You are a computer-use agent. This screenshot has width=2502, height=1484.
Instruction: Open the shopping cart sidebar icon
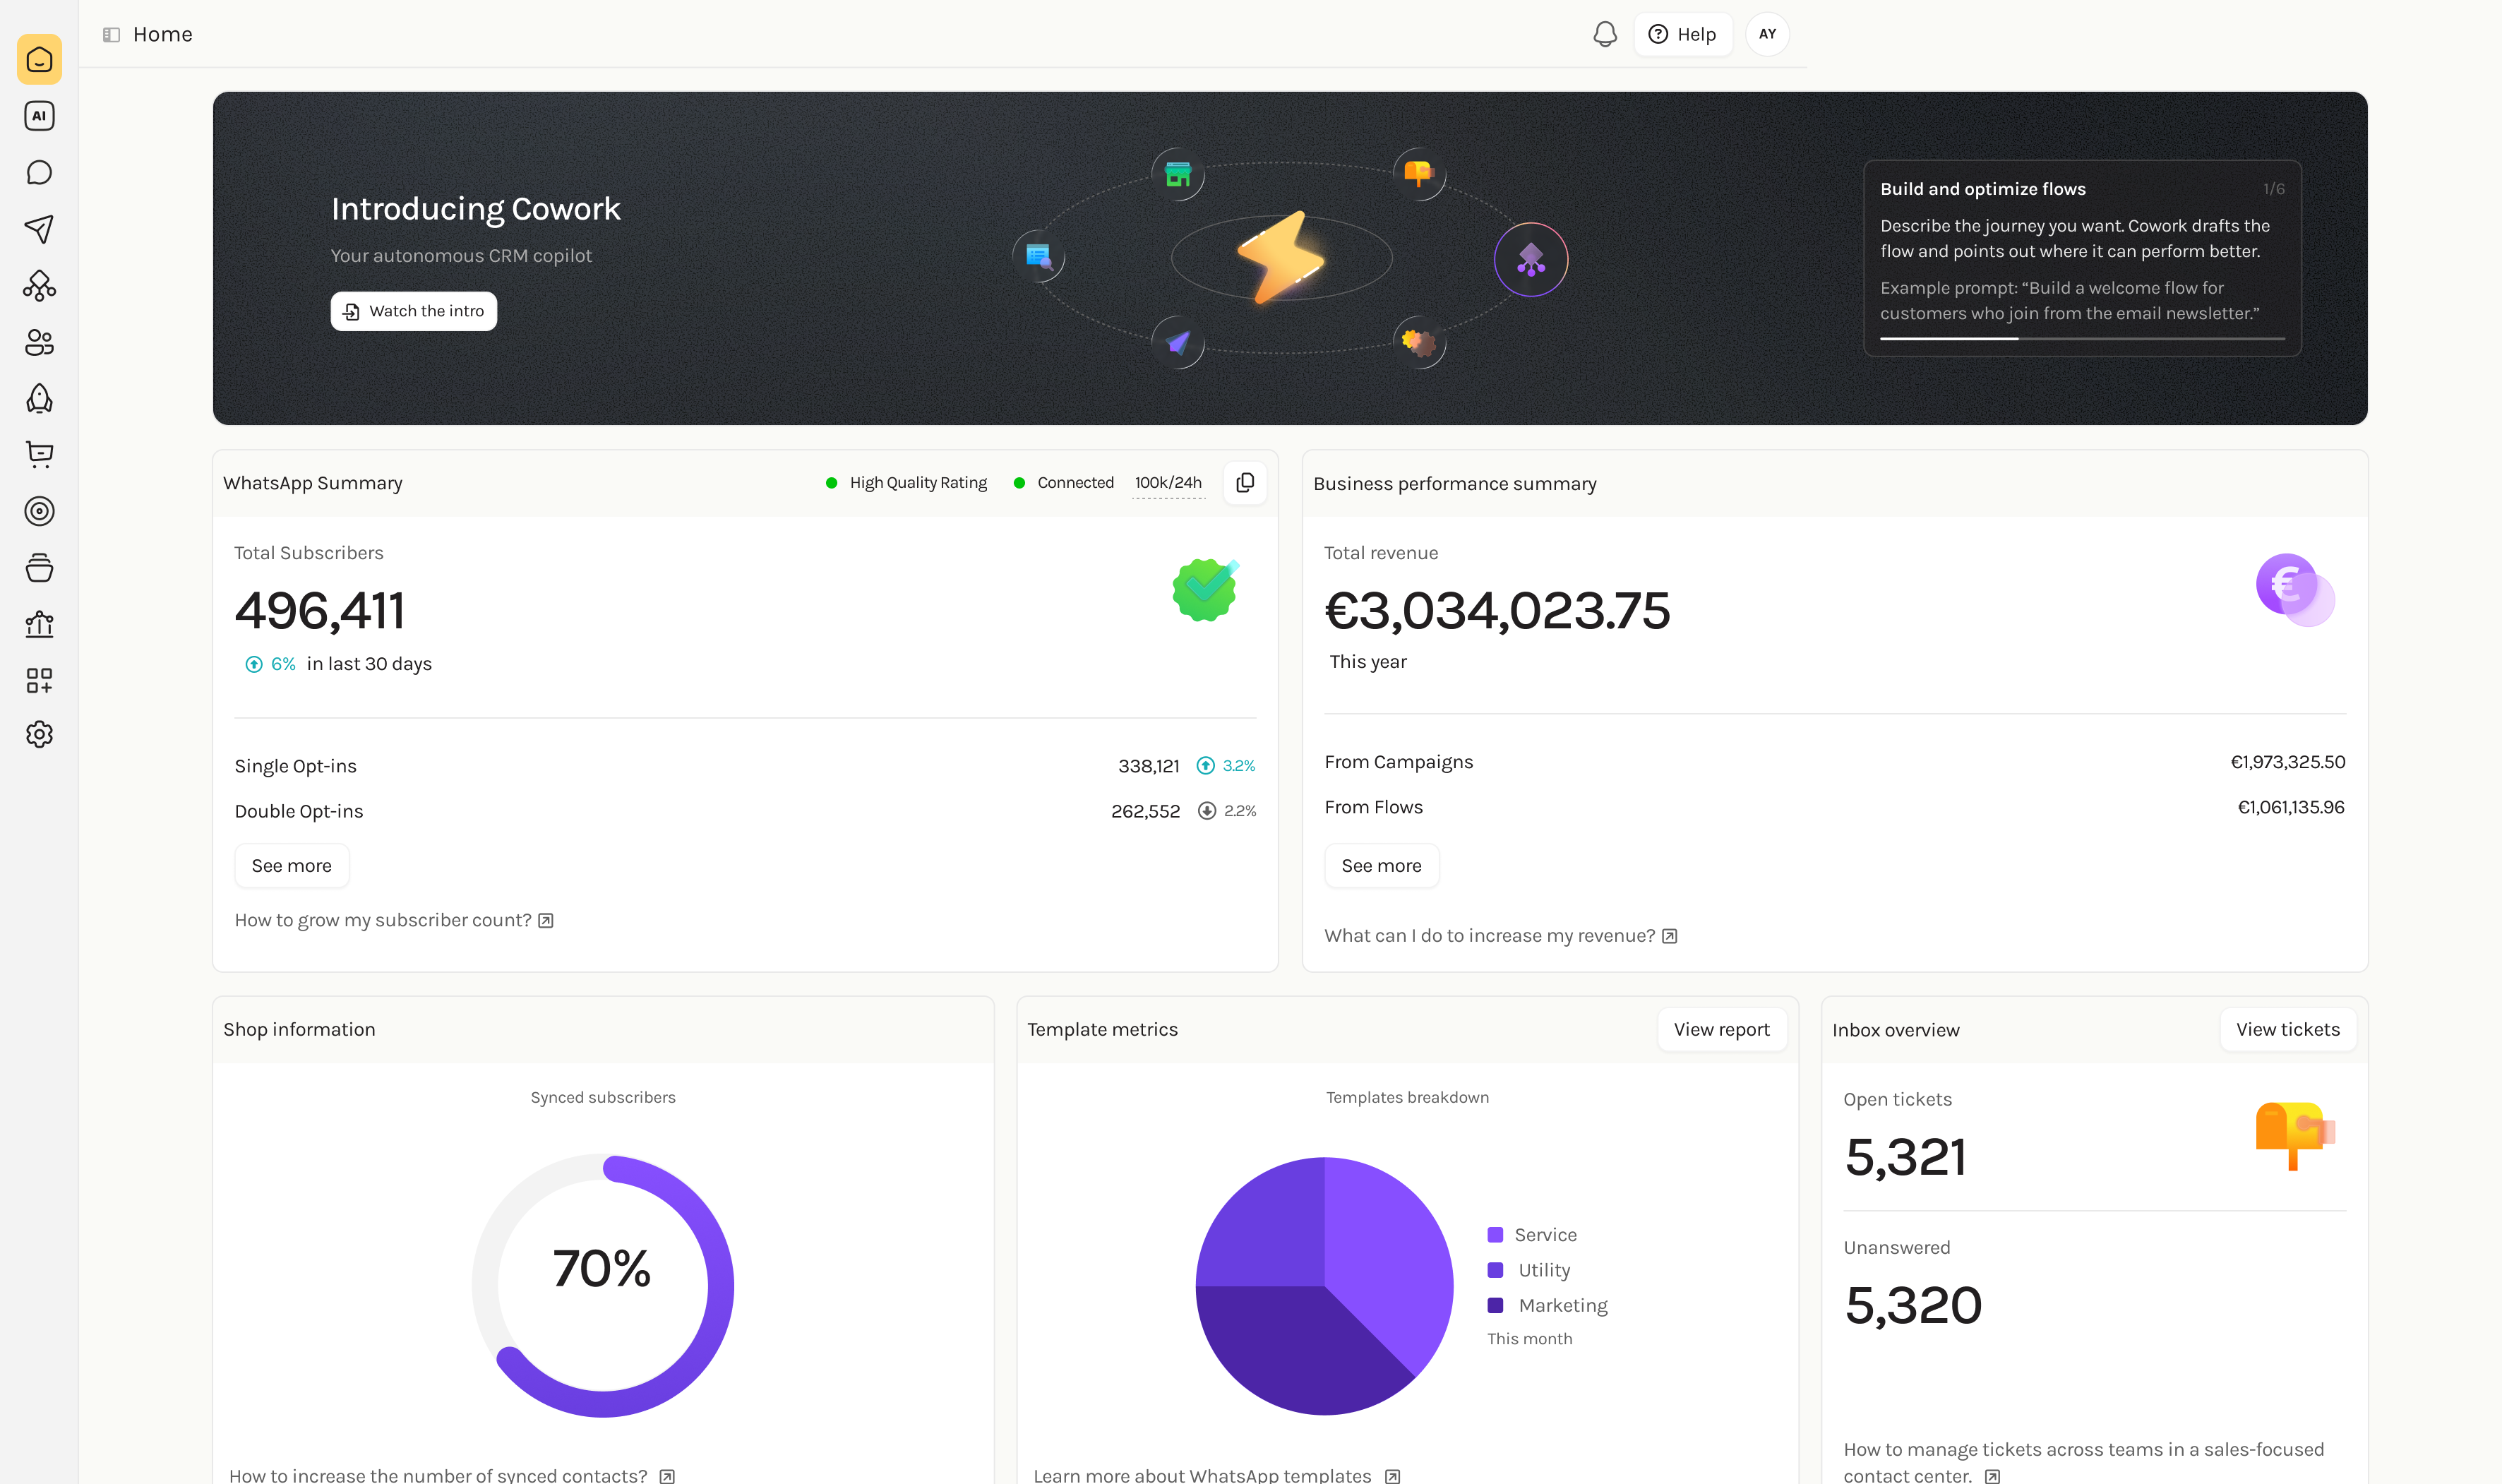point(39,455)
